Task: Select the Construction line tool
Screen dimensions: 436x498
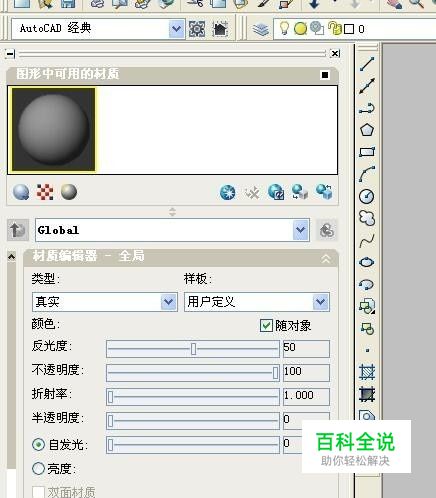Action: 367,86
